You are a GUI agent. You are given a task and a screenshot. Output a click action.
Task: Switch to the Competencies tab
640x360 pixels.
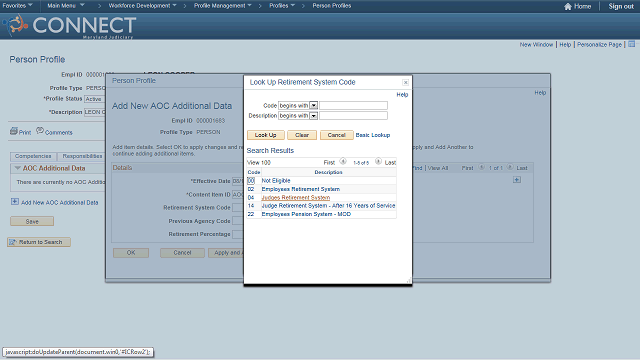click(33, 156)
